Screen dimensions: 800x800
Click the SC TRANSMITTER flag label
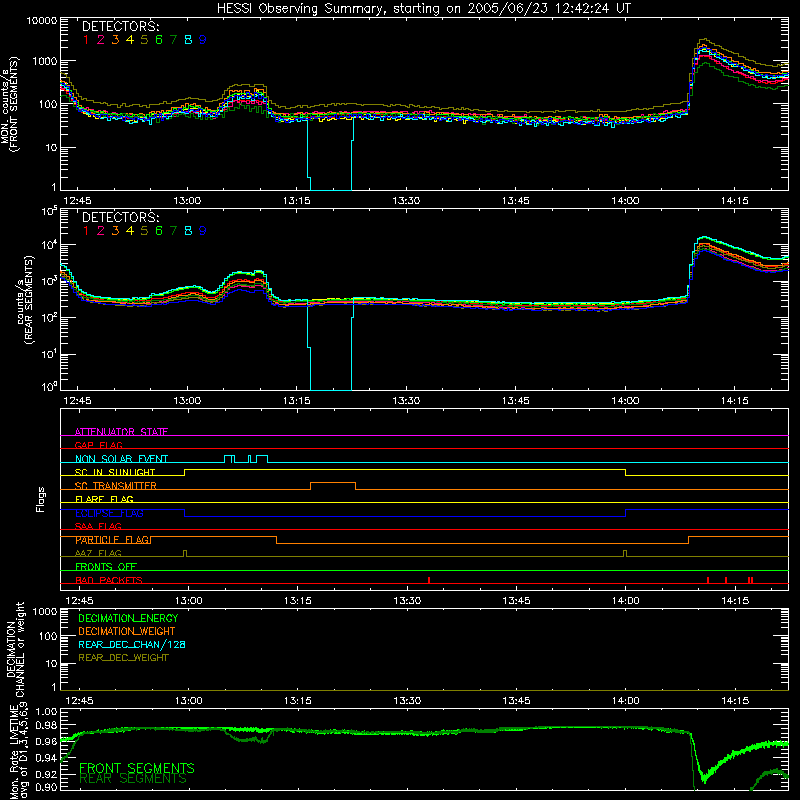[115, 485]
